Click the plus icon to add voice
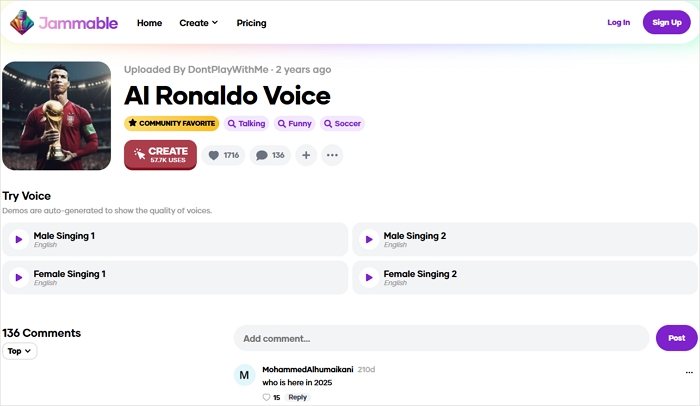The width and height of the screenshot is (700, 406). pos(306,155)
